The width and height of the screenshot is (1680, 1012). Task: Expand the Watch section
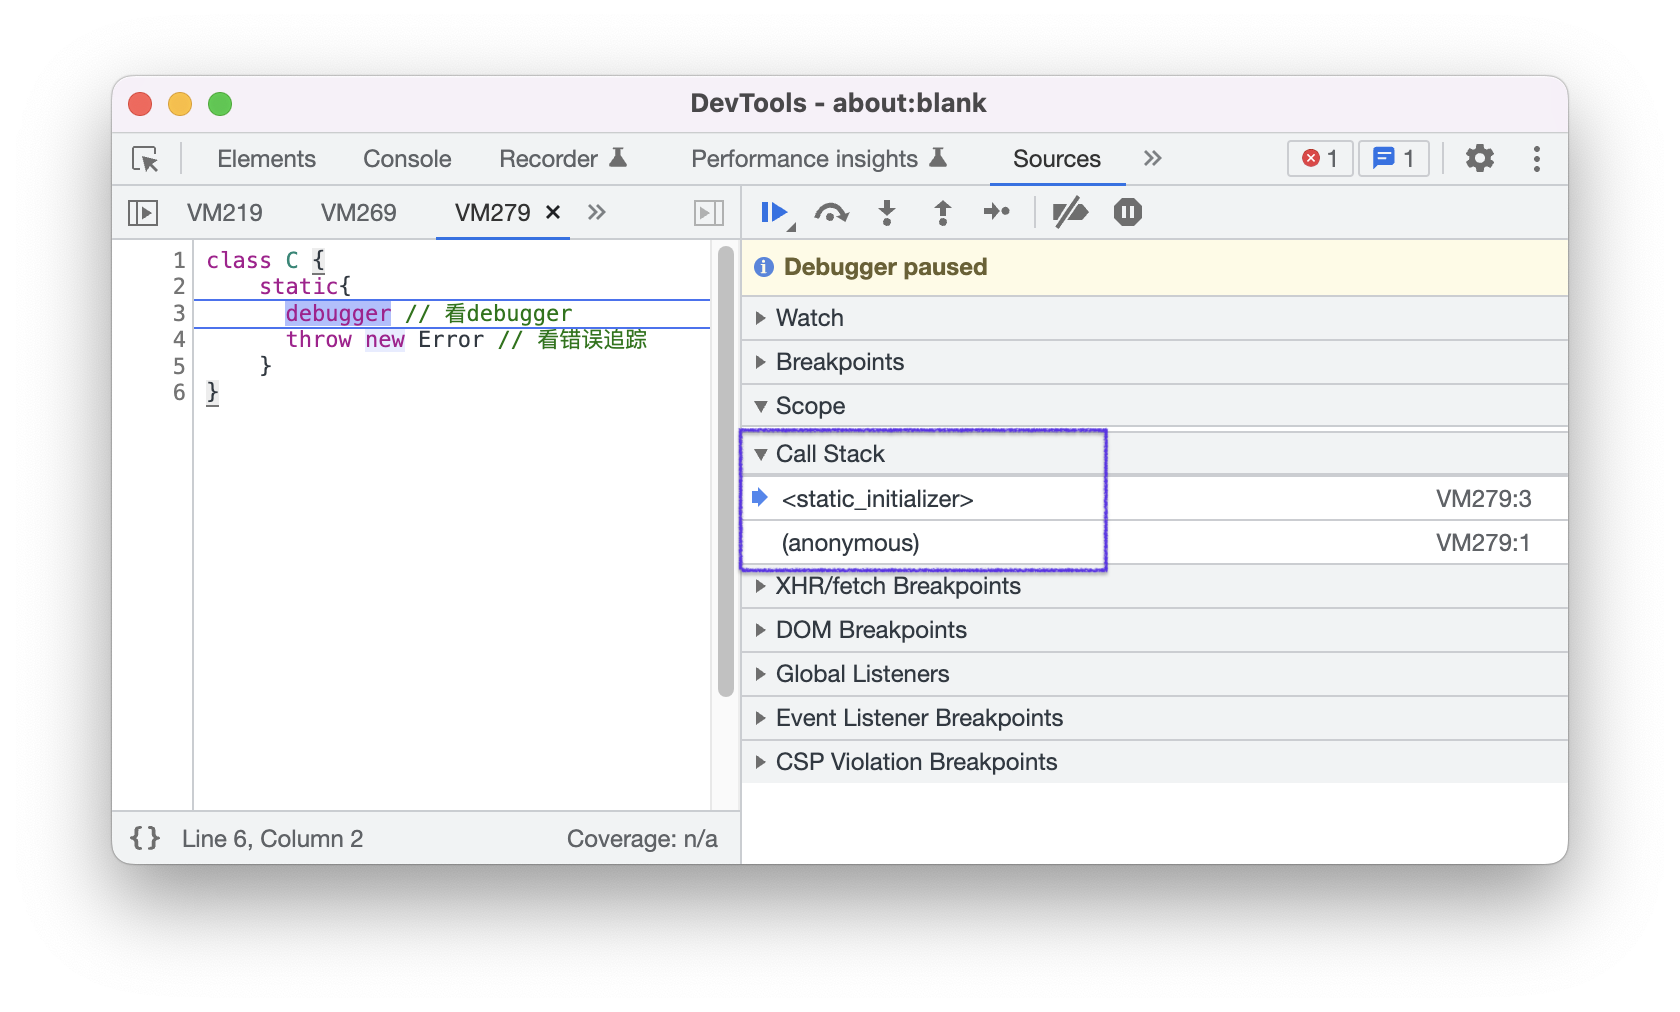[x=1154, y=318]
